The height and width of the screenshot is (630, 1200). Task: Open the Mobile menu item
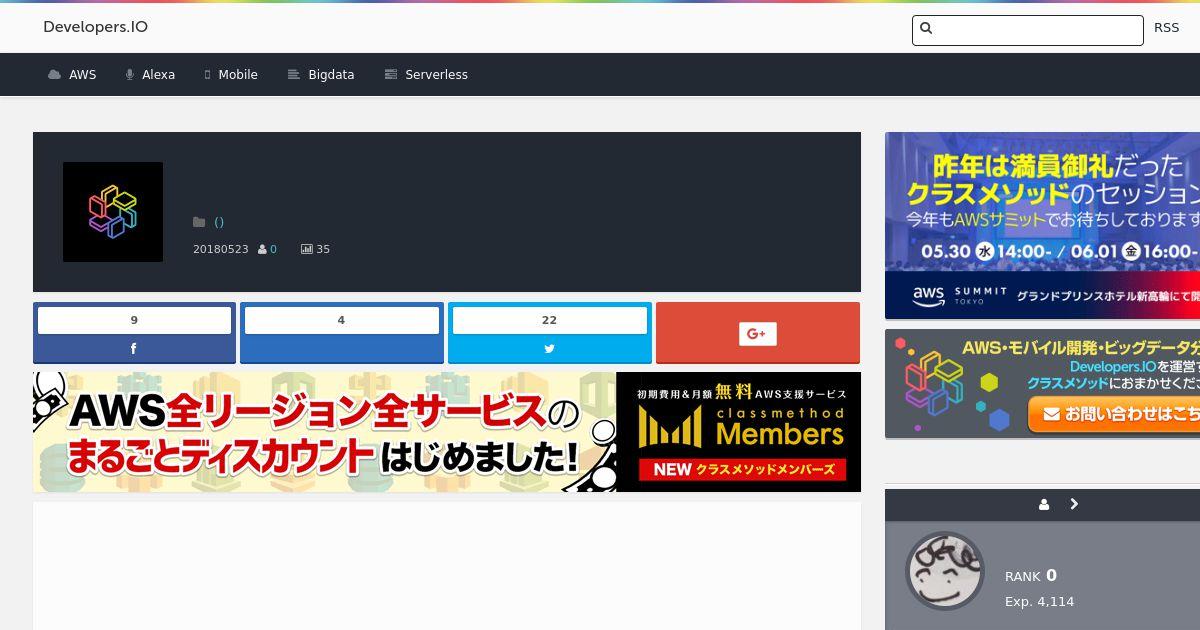click(231, 75)
